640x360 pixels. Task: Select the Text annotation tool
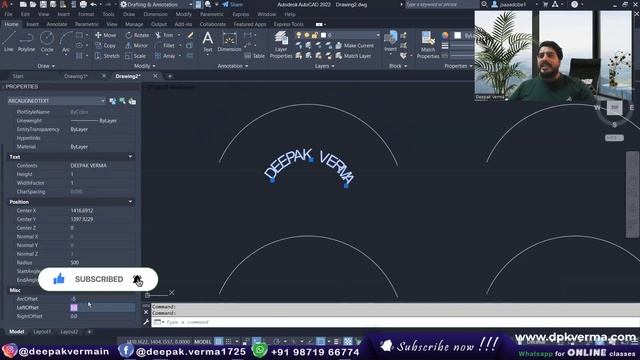(208, 42)
